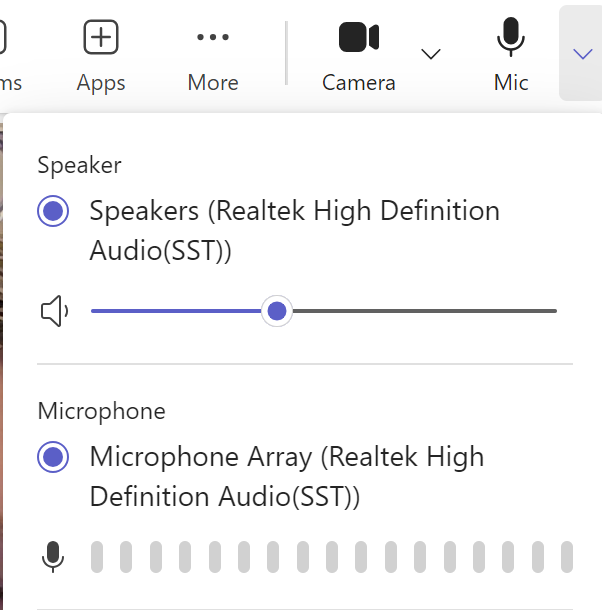Select the Microphone Array radio button

click(53, 457)
